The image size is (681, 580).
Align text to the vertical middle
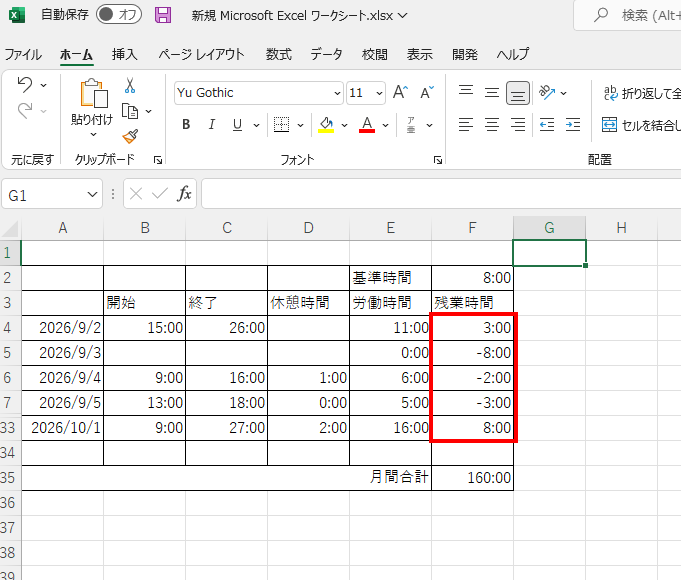coord(492,93)
